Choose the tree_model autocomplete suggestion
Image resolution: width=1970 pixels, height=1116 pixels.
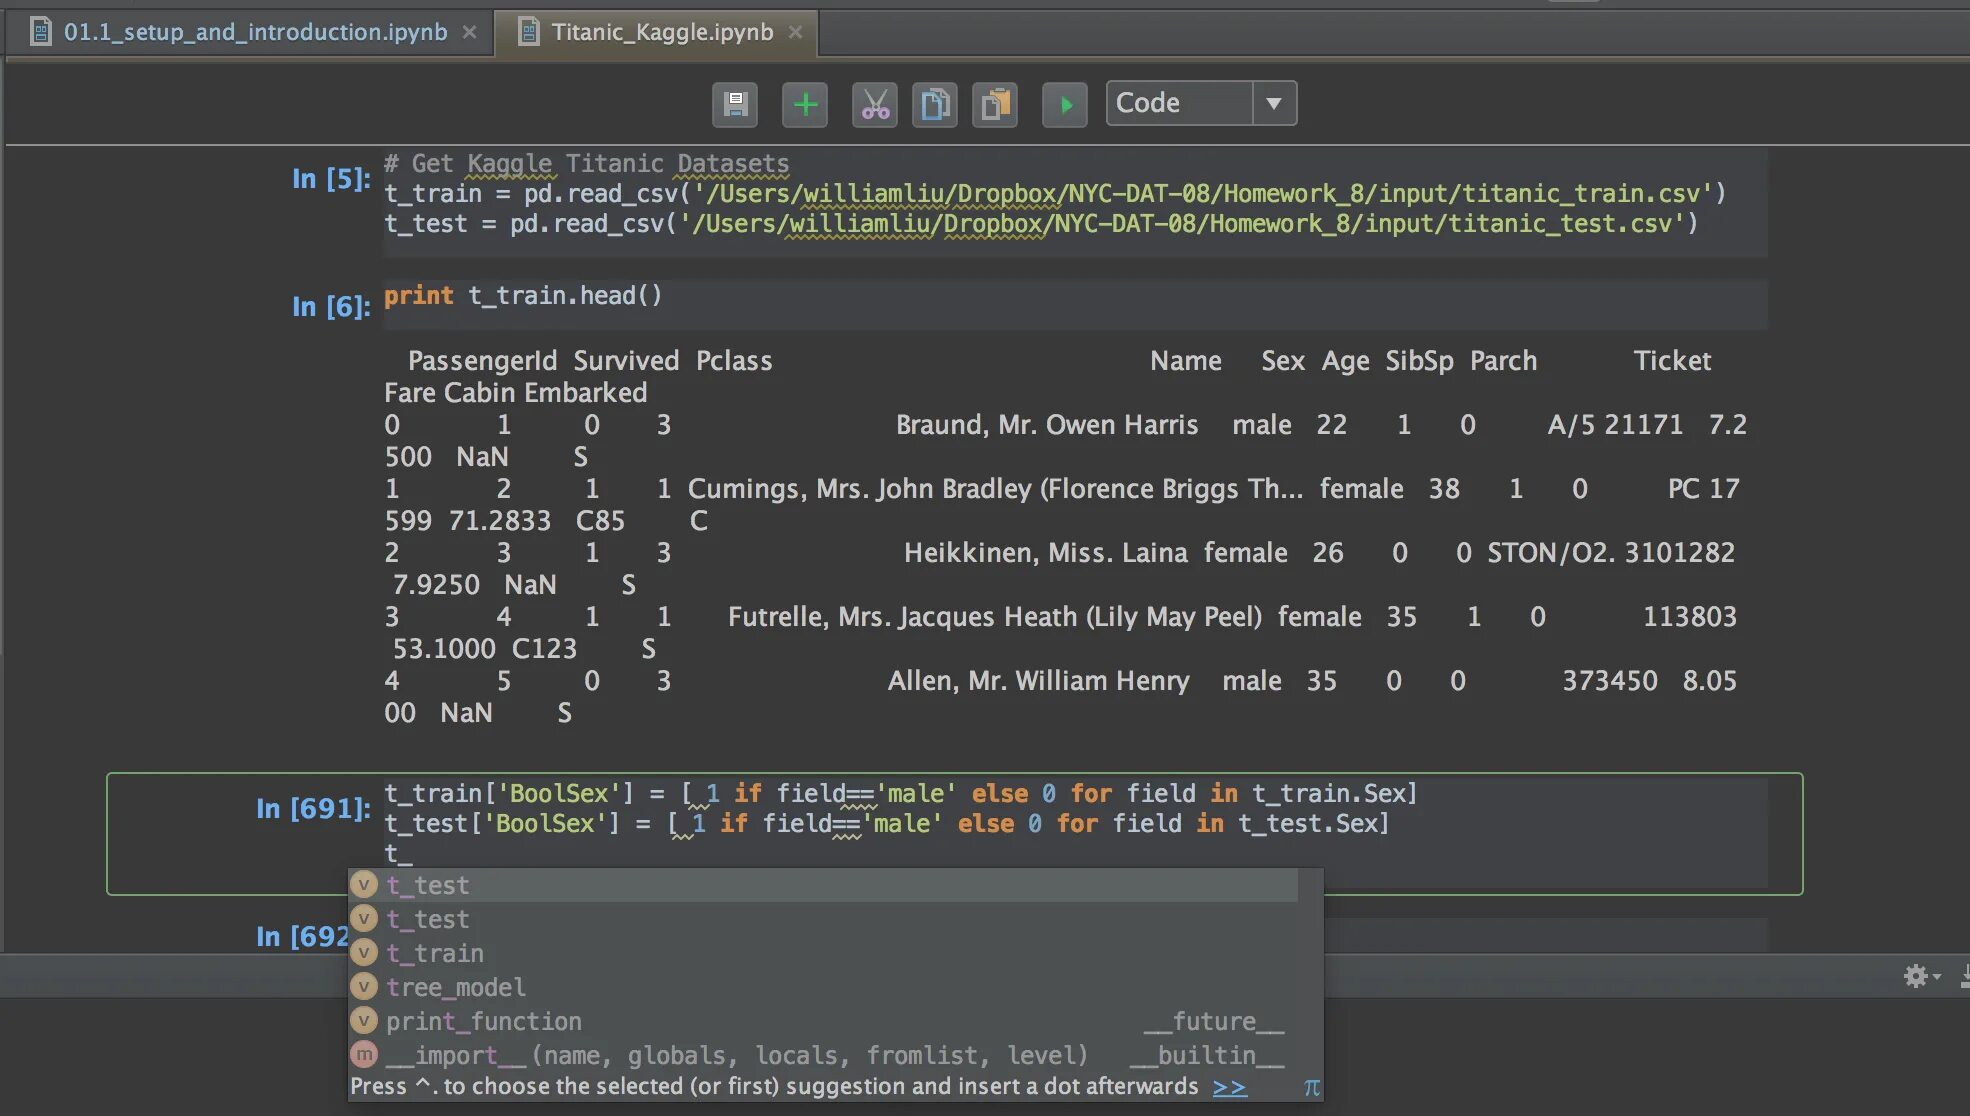point(455,987)
